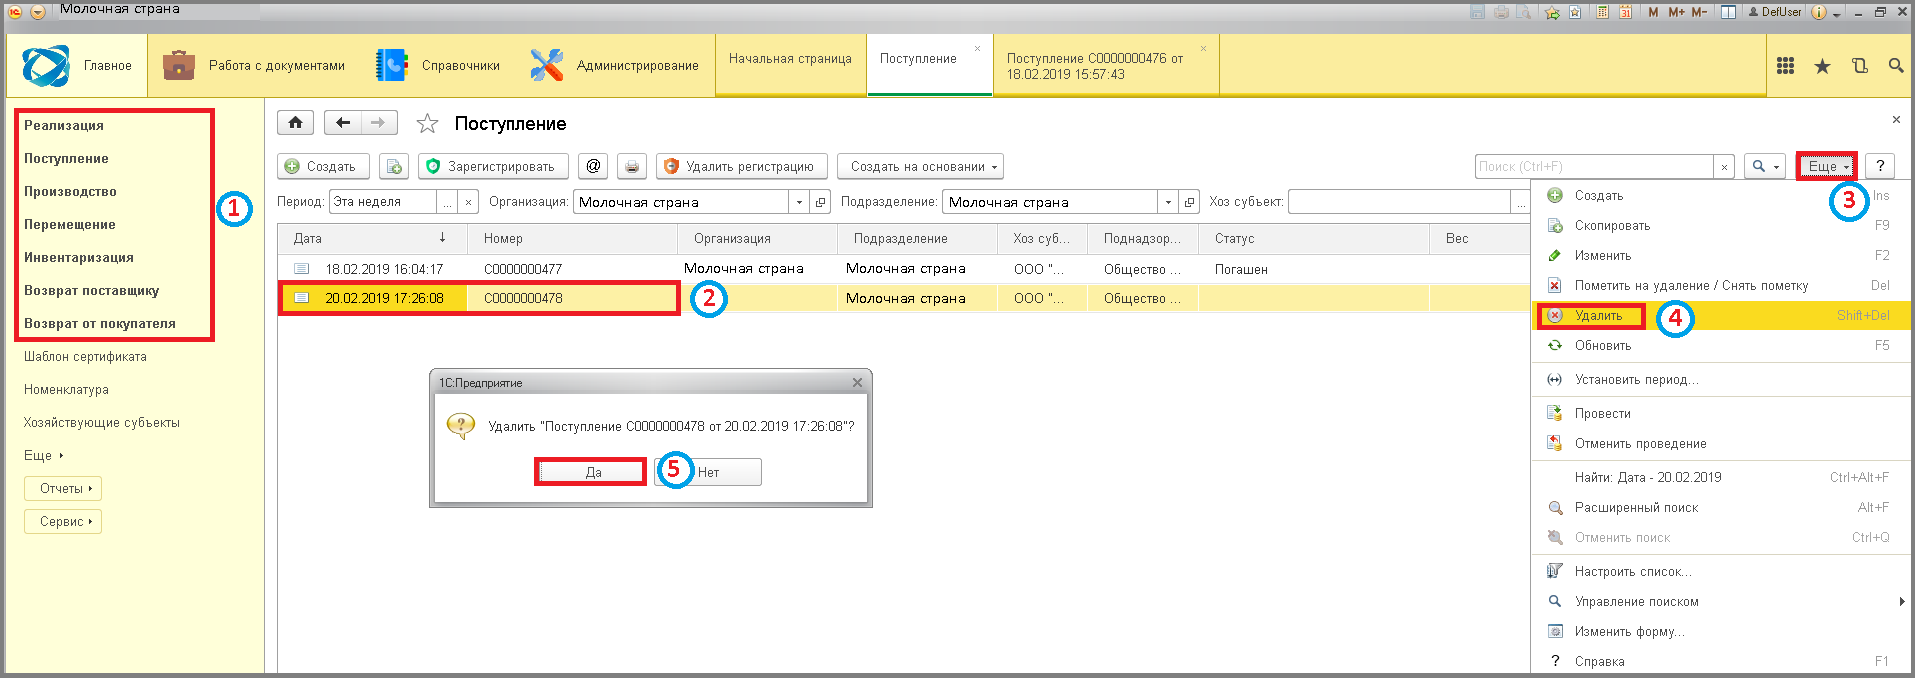Click the @ email toolbar icon
This screenshot has width=1915, height=678.
pyautogui.click(x=593, y=166)
